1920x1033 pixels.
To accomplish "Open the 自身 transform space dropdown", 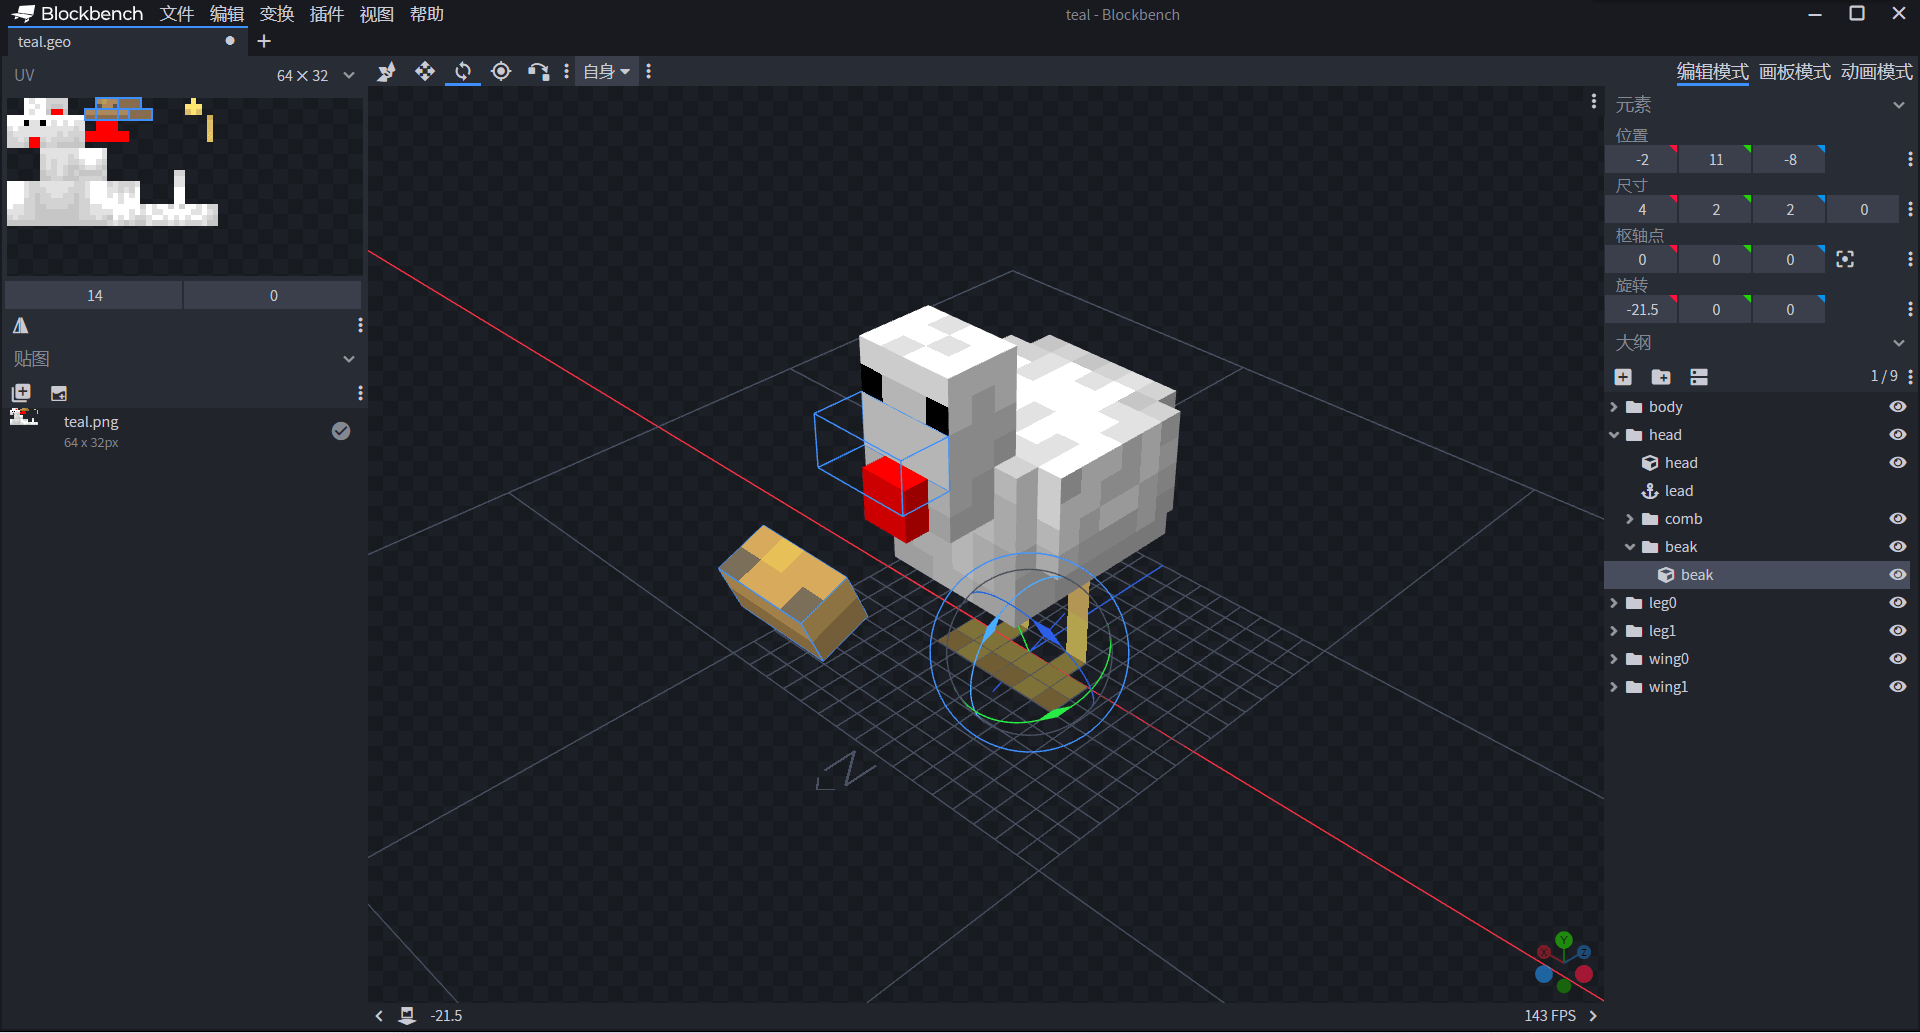I will click(607, 71).
